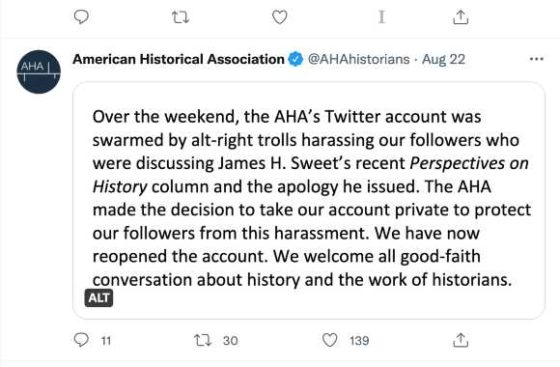Click the 11 replies count
The height and width of the screenshot is (367, 560).
106,341
